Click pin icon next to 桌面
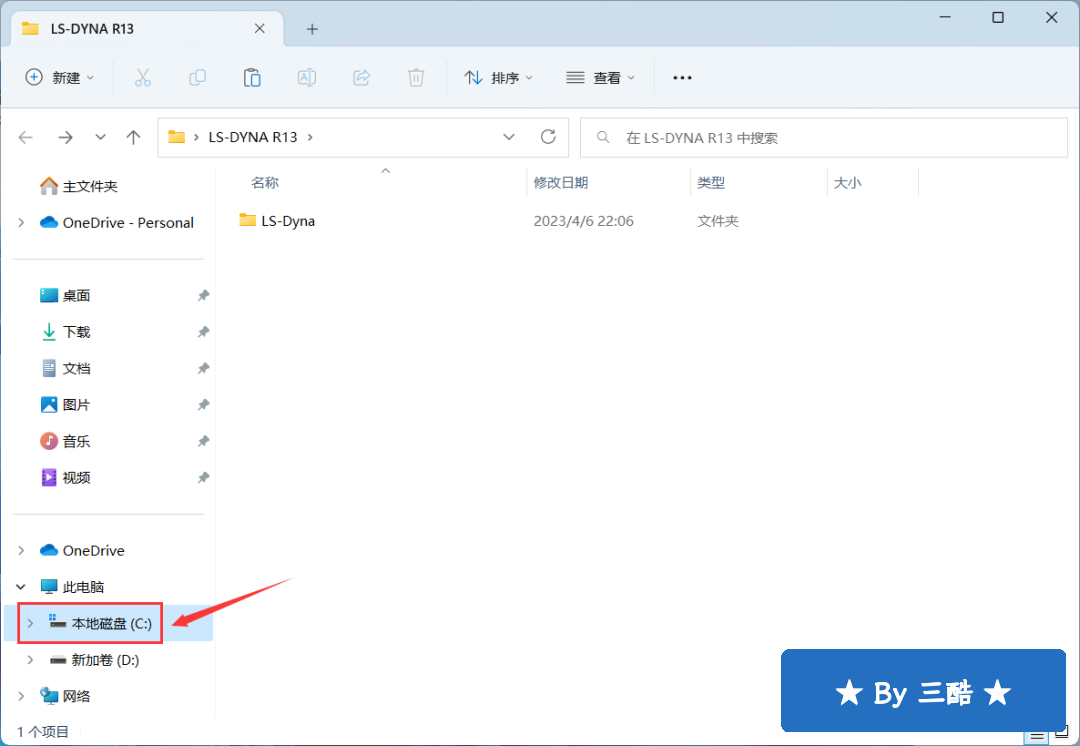The width and height of the screenshot is (1080, 746). pos(203,296)
